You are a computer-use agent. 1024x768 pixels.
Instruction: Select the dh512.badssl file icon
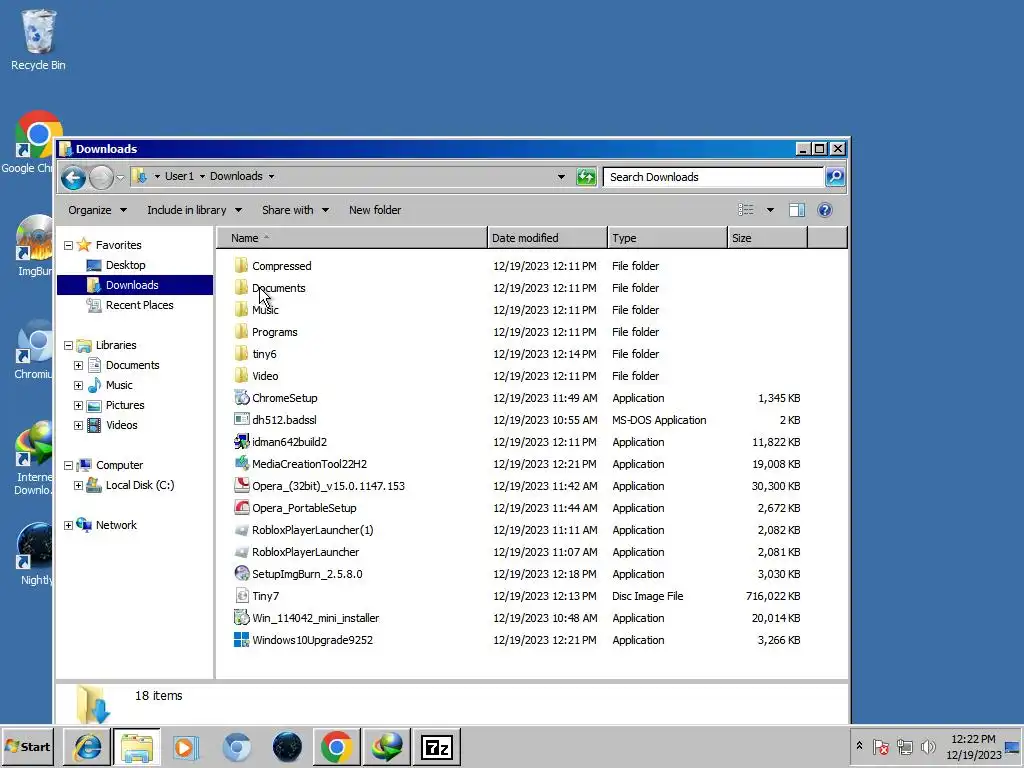(242, 419)
